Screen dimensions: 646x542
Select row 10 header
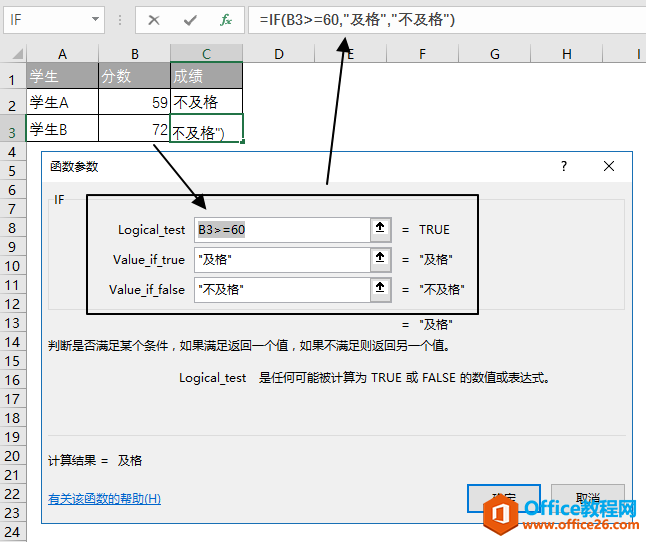click(x=12, y=266)
